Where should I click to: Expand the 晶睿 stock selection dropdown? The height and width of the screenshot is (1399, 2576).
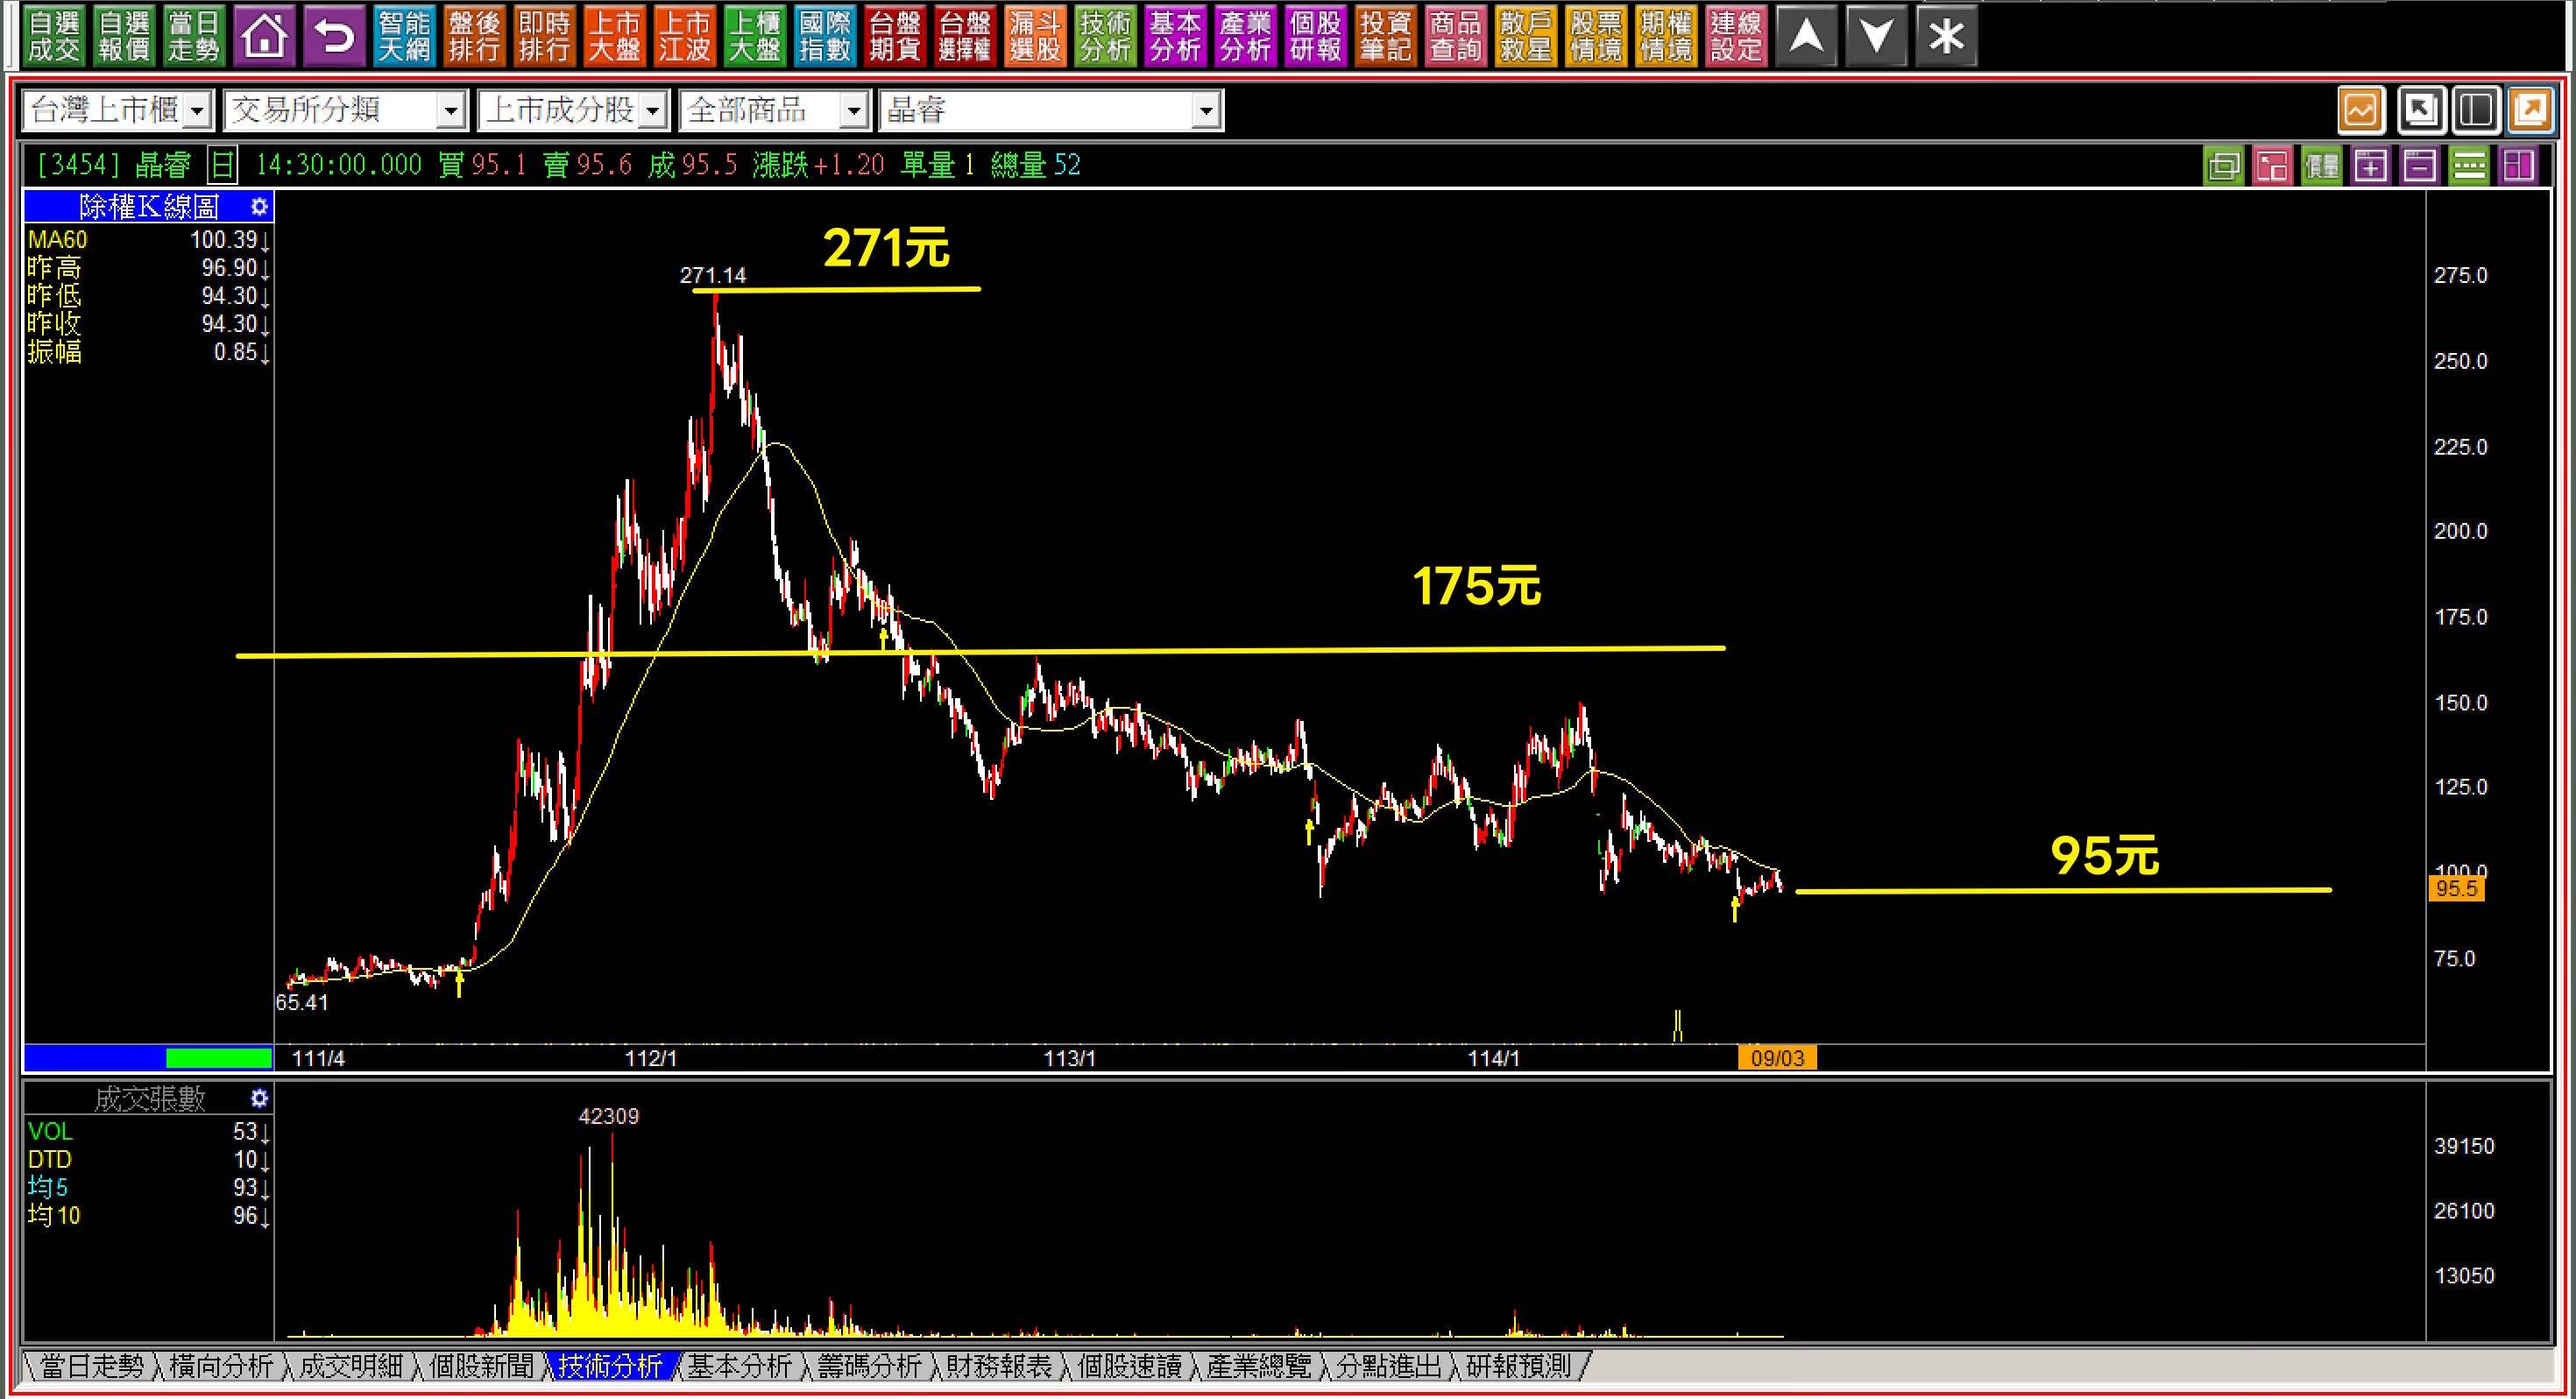1206,111
